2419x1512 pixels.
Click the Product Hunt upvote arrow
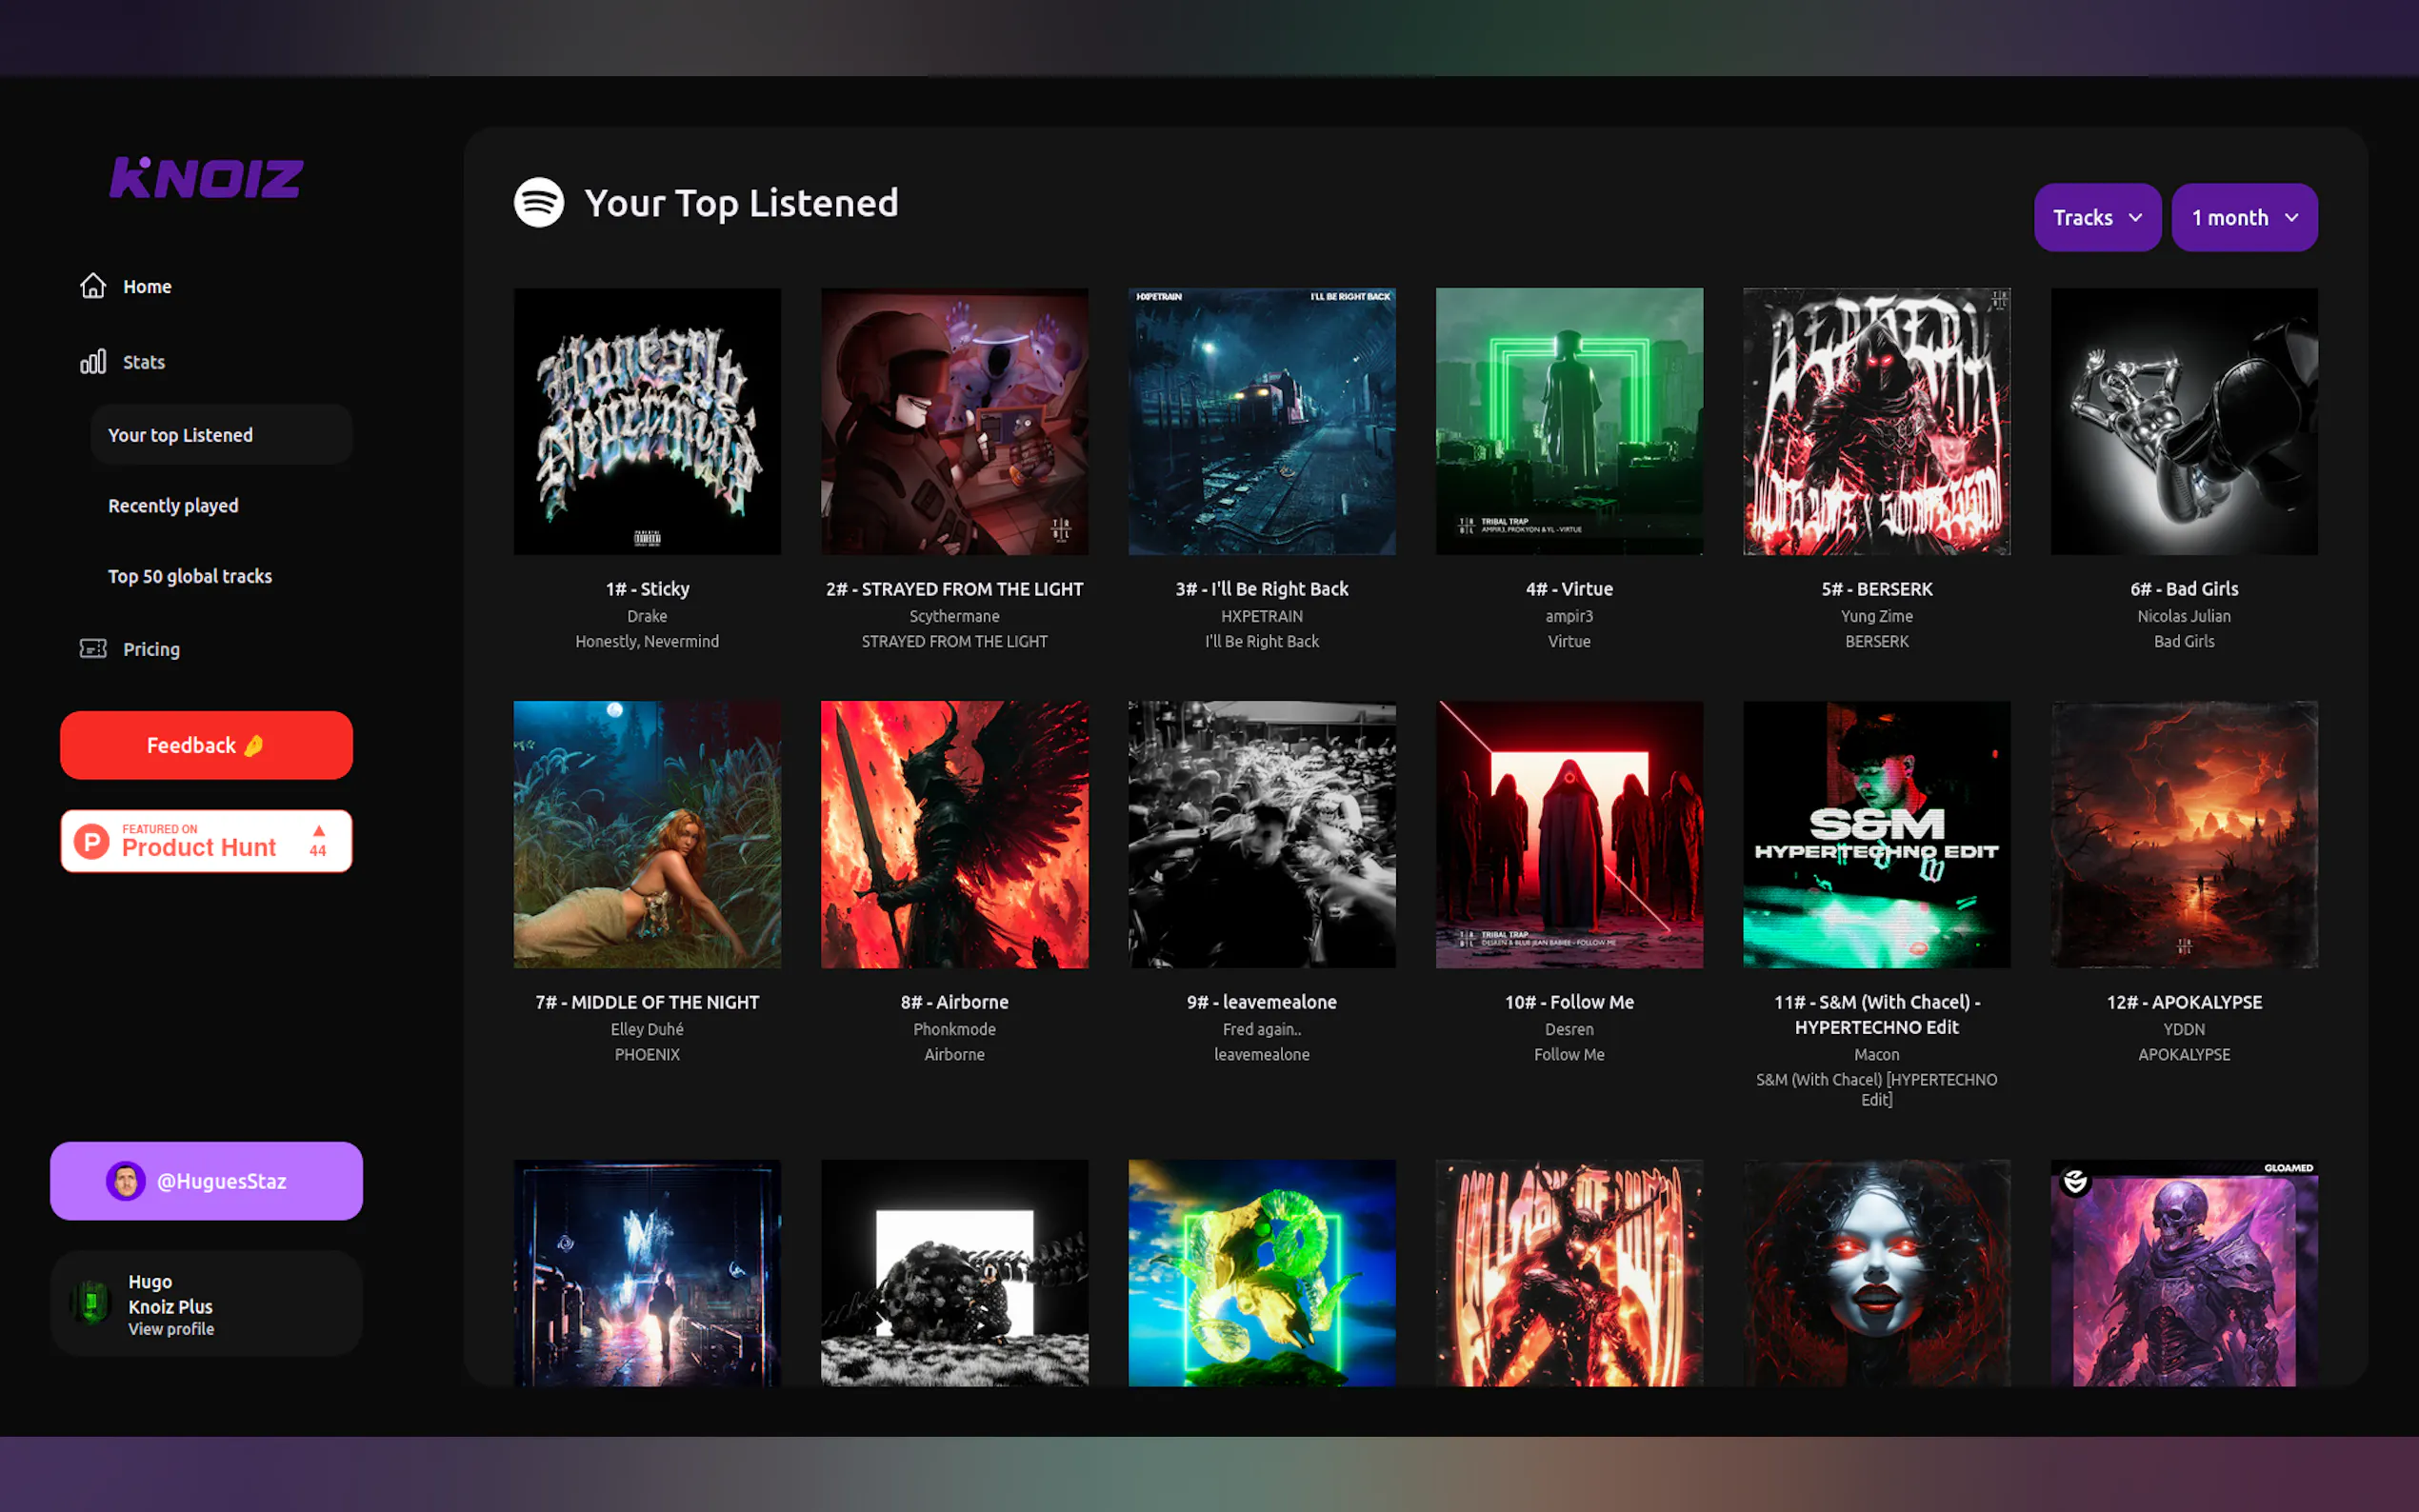(x=319, y=831)
